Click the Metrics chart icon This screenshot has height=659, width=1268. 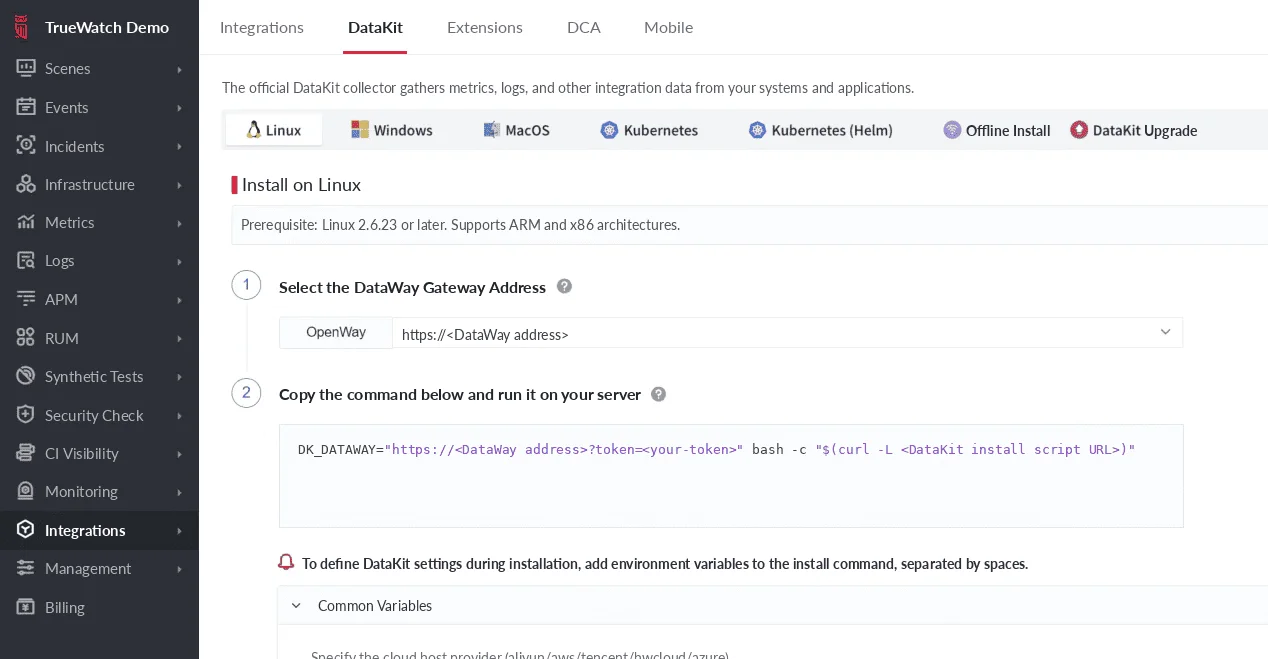(x=26, y=222)
